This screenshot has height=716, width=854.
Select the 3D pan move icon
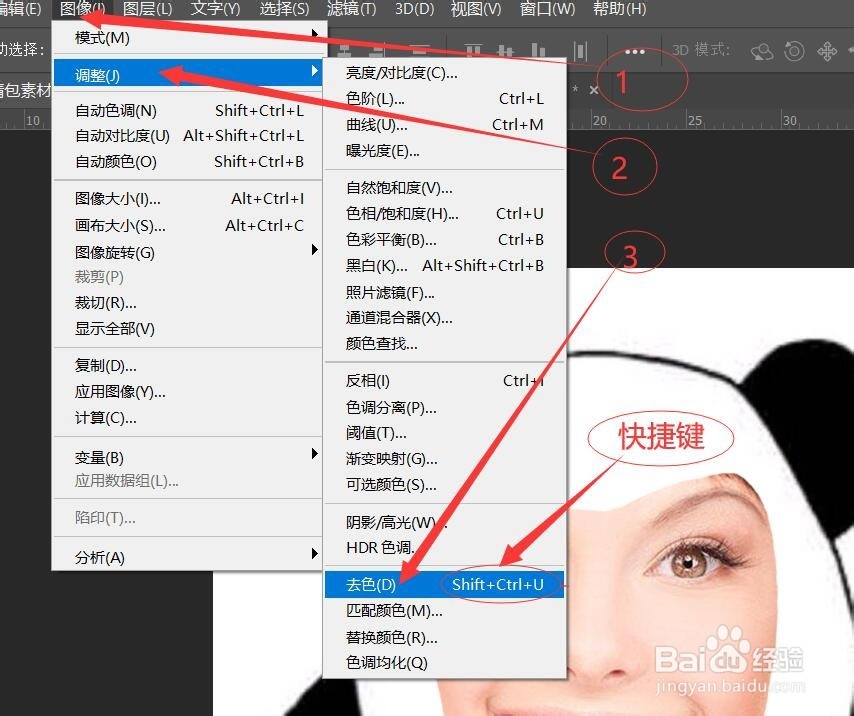click(827, 52)
